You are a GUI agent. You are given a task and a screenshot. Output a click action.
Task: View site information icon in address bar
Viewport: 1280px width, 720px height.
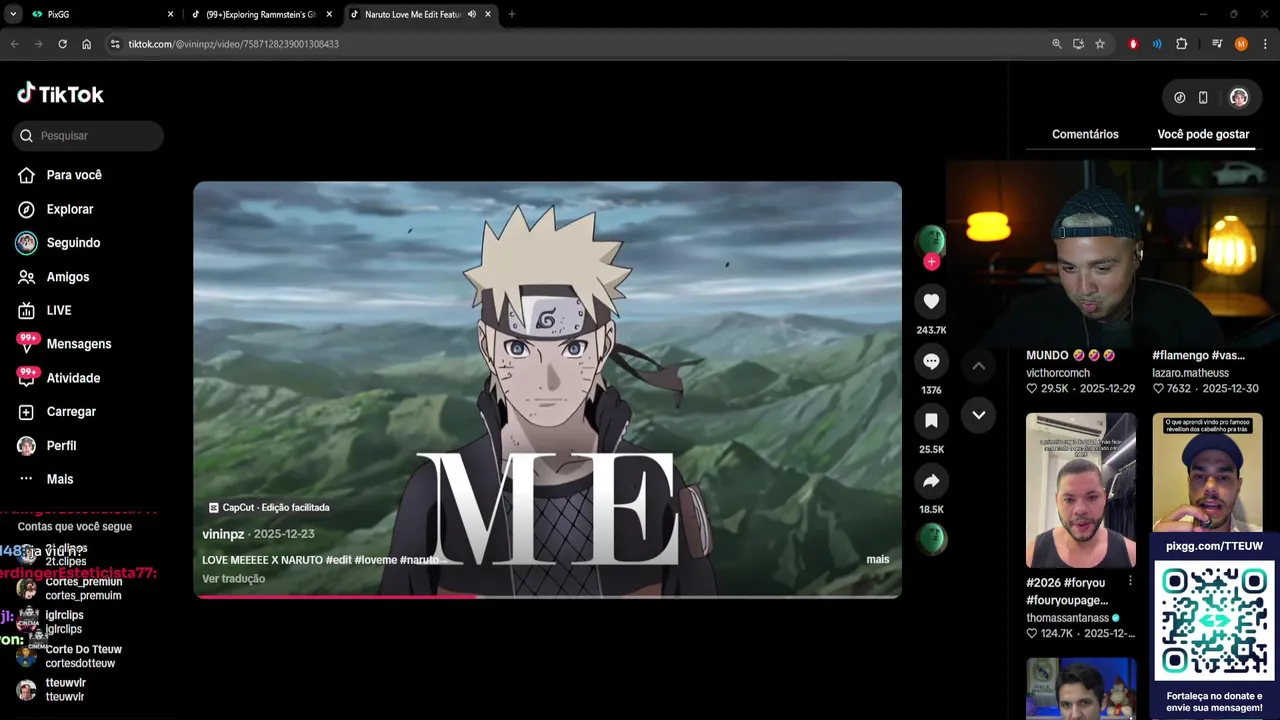tap(115, 44)
